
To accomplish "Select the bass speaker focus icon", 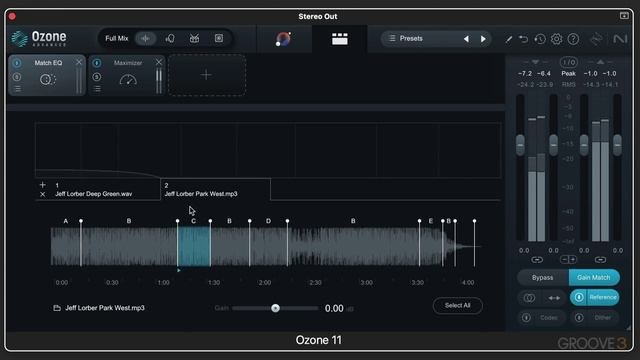I will pos(219,38).
